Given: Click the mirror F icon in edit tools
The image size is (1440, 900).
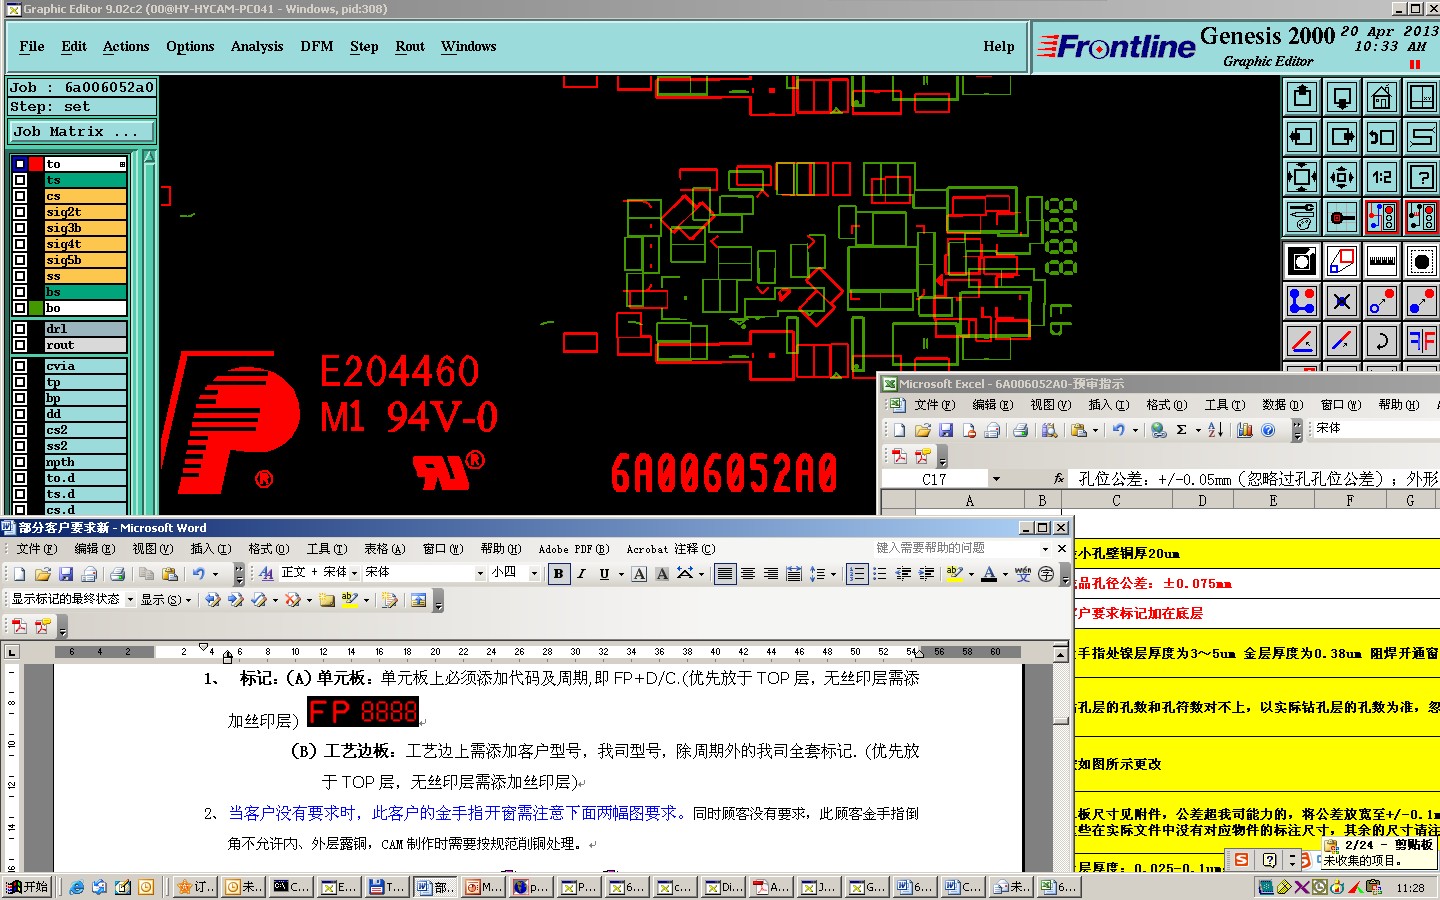Looking at the screenshot, I should tap(1421, 341).
